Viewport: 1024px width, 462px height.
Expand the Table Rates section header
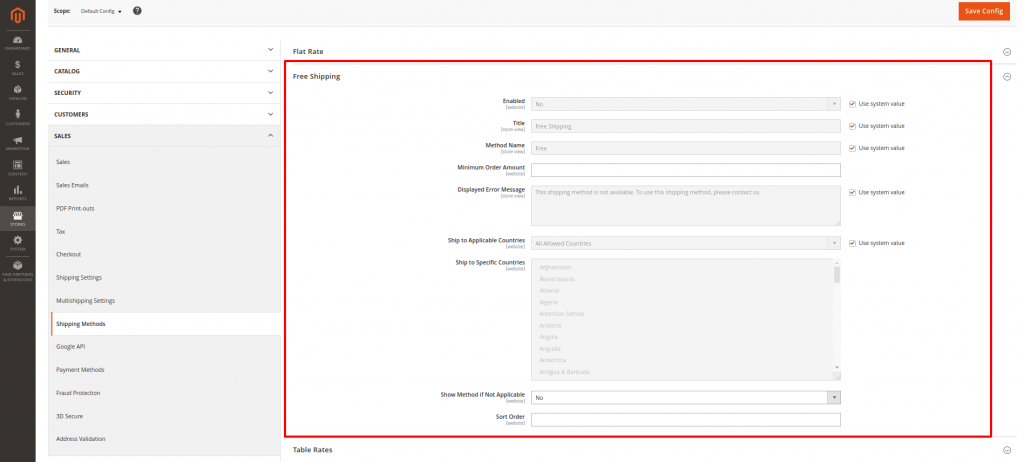[312, 450]
